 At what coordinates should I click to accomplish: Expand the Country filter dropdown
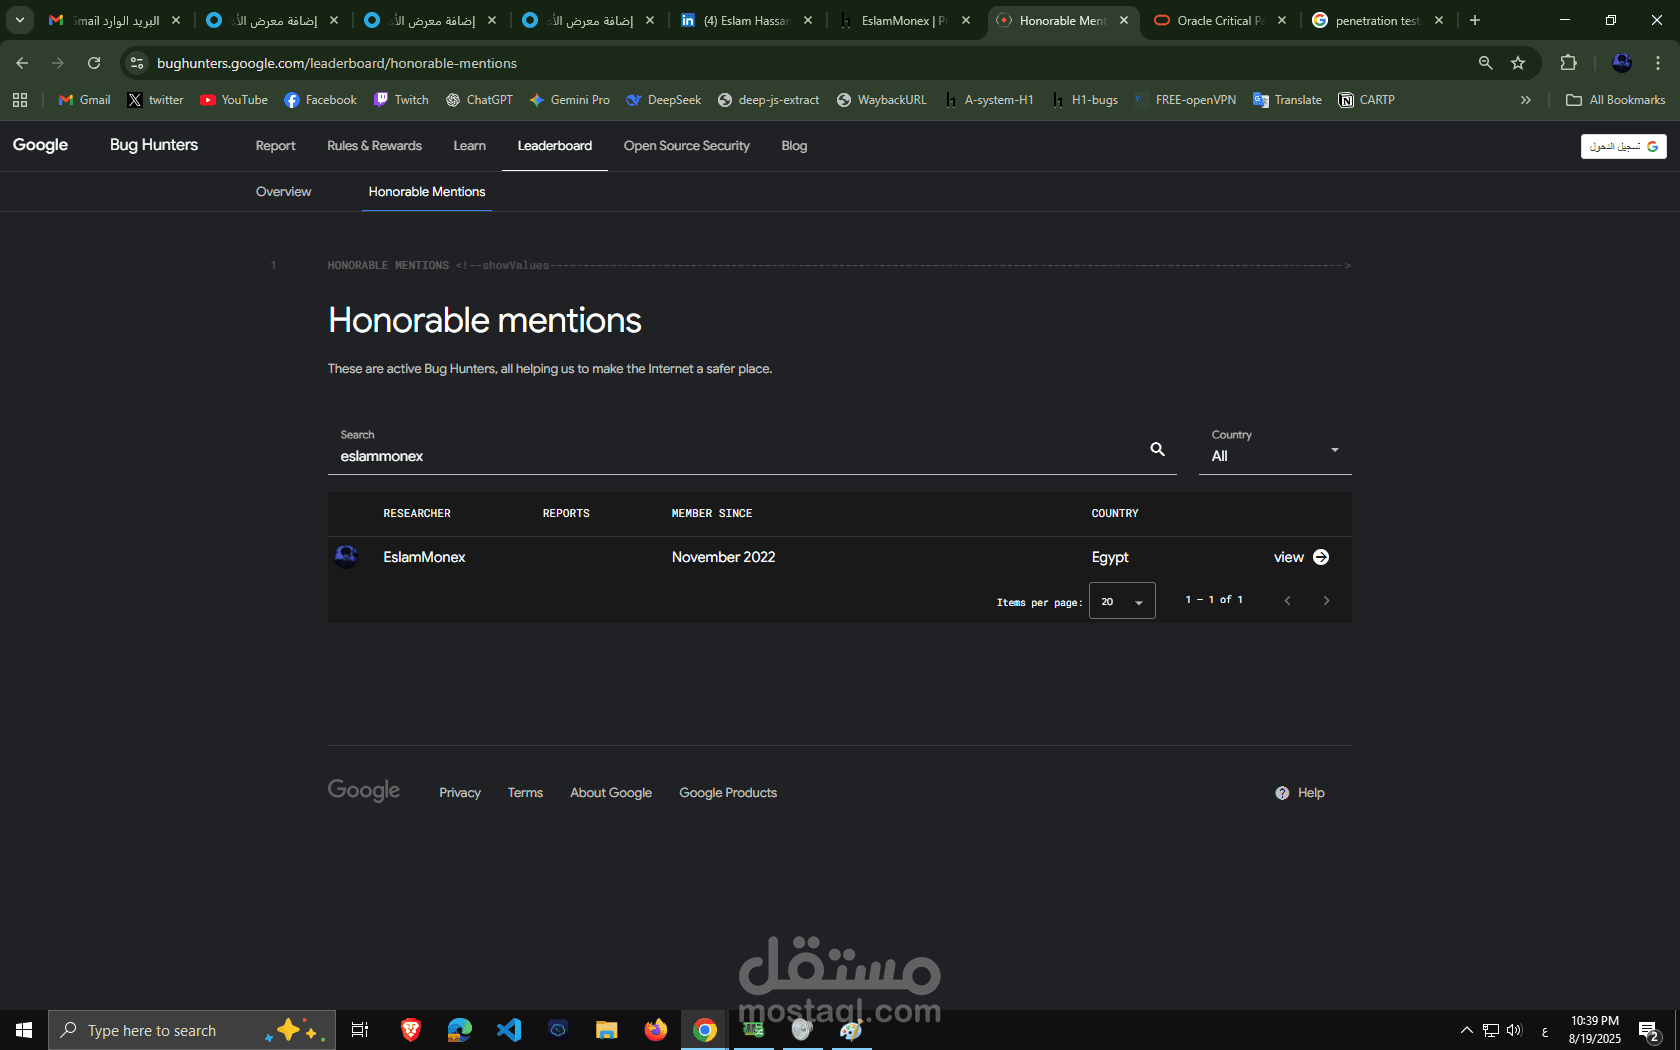[1275, 449]
